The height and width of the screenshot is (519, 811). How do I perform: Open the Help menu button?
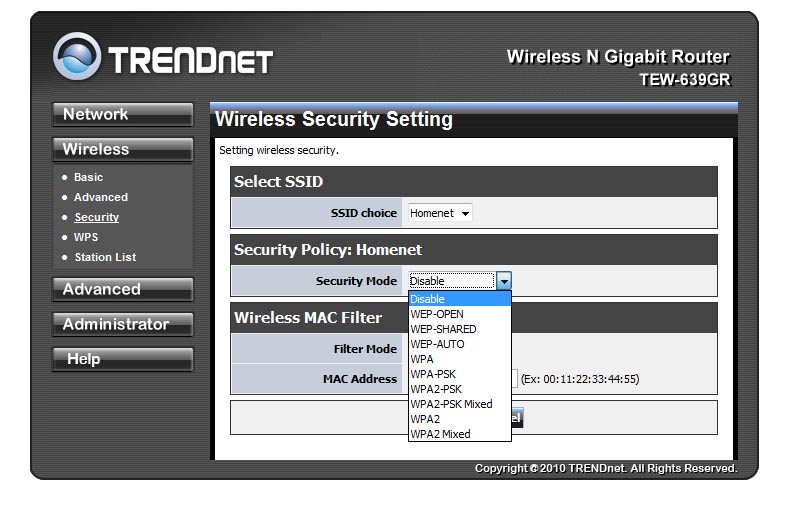122,360
